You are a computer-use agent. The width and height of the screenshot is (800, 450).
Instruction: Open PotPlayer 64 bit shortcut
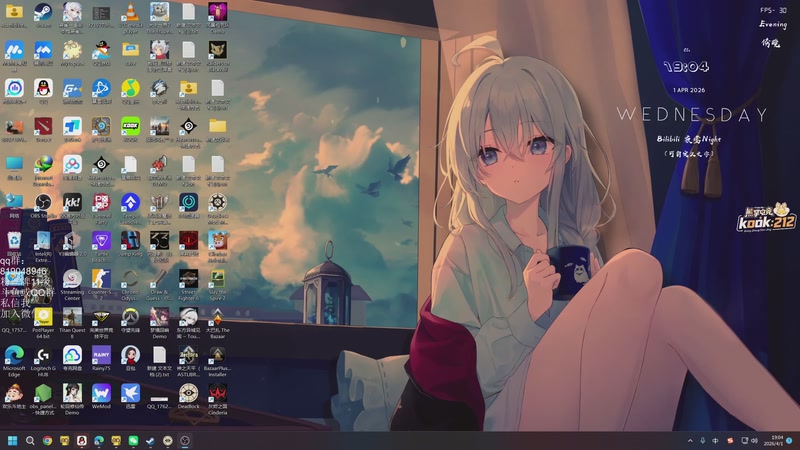point(43,323)
